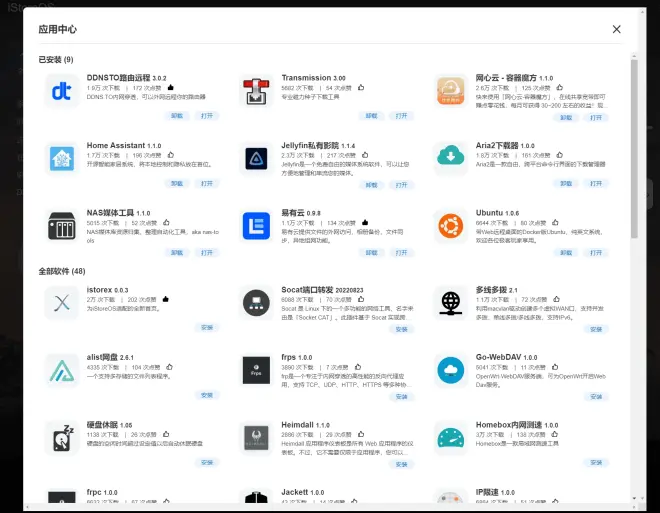
Task: Uninstall Transmission with 卸载 button
Action: click(371, 116)
